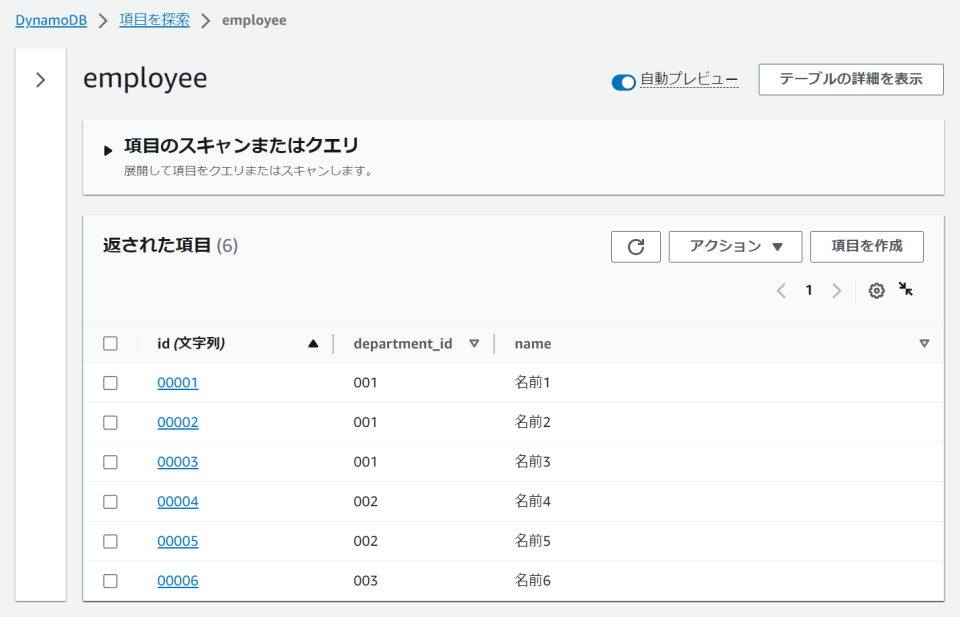Click the refresh icon to reload items
The width and height of the screenshot is (960, 617).
pyautogui.click(x=636, y=246)
